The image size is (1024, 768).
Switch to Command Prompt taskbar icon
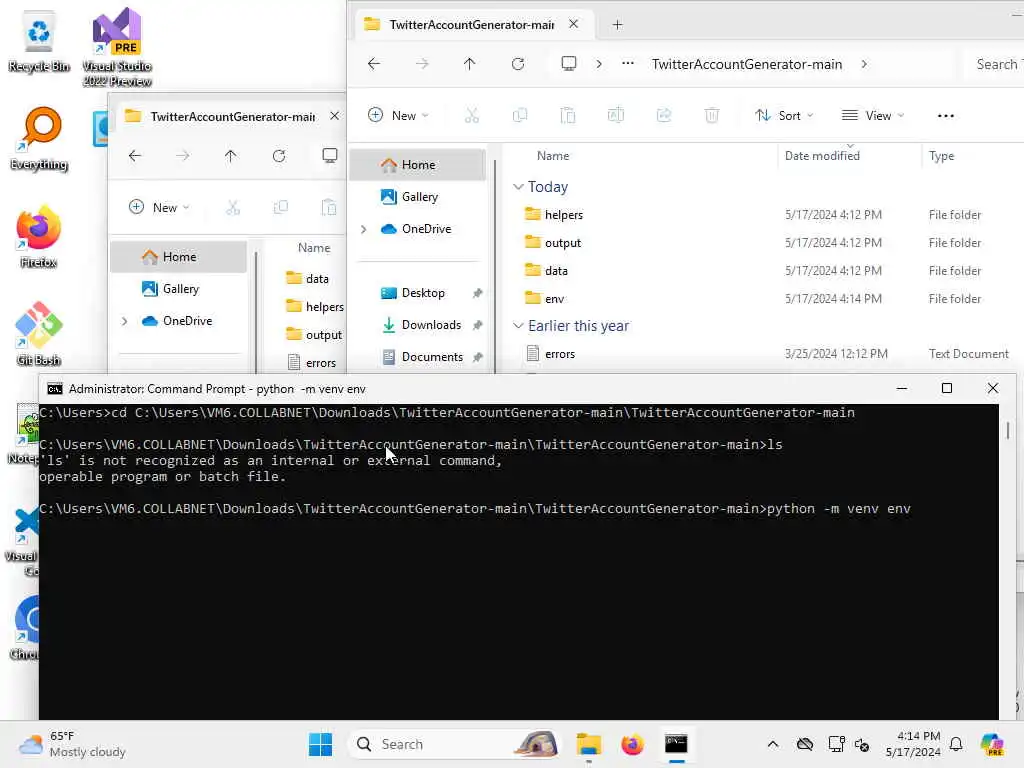click(676, 744)
